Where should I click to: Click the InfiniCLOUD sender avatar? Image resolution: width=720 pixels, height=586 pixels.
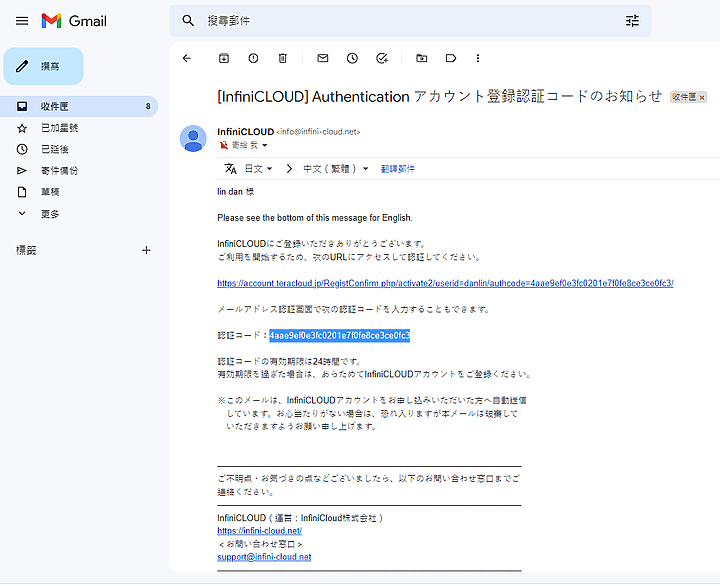(193, 138)
